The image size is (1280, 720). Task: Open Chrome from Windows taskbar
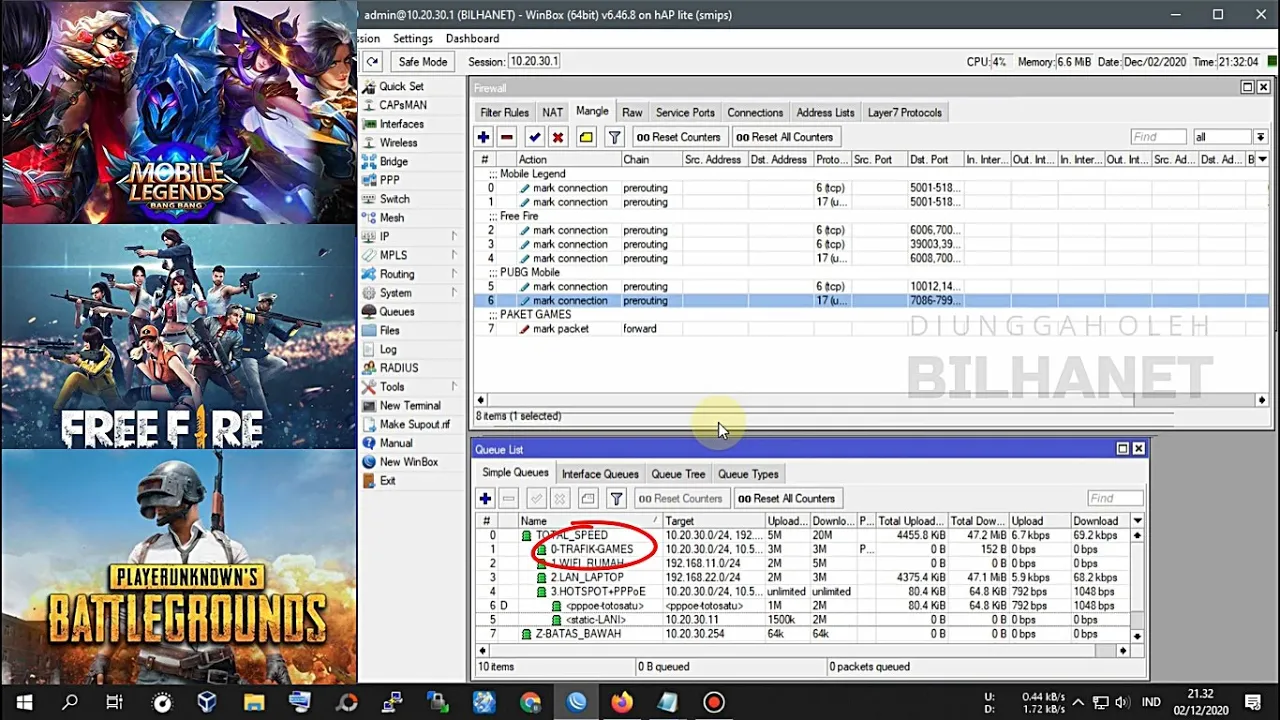[x=530, y=702]
